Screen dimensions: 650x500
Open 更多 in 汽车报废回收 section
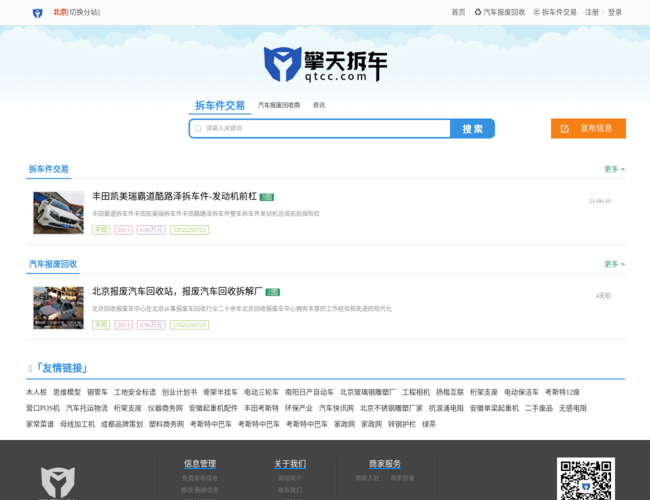614,264
